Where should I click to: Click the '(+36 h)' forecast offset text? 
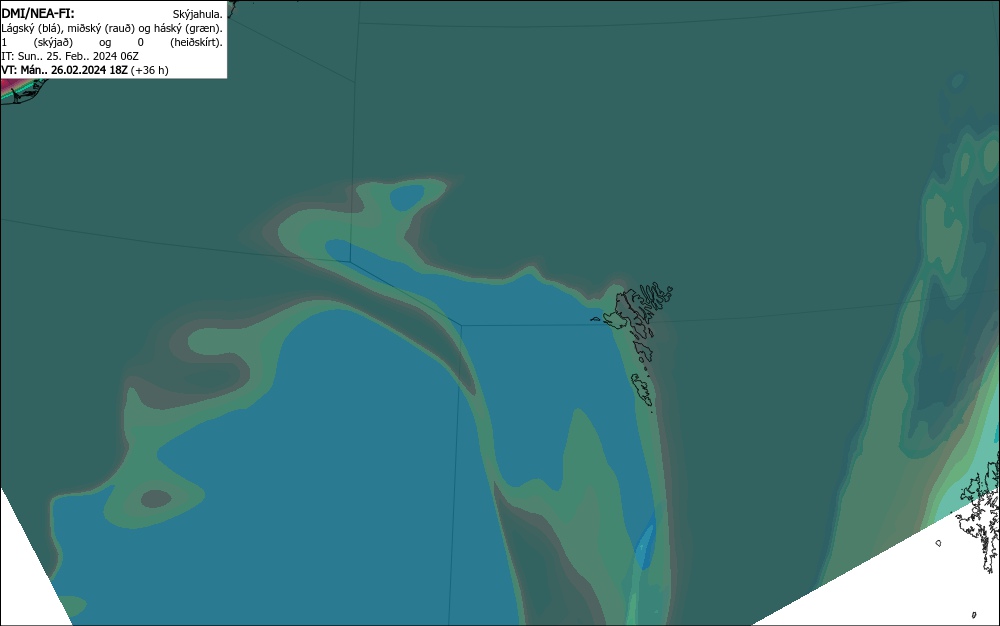(150, 70)
